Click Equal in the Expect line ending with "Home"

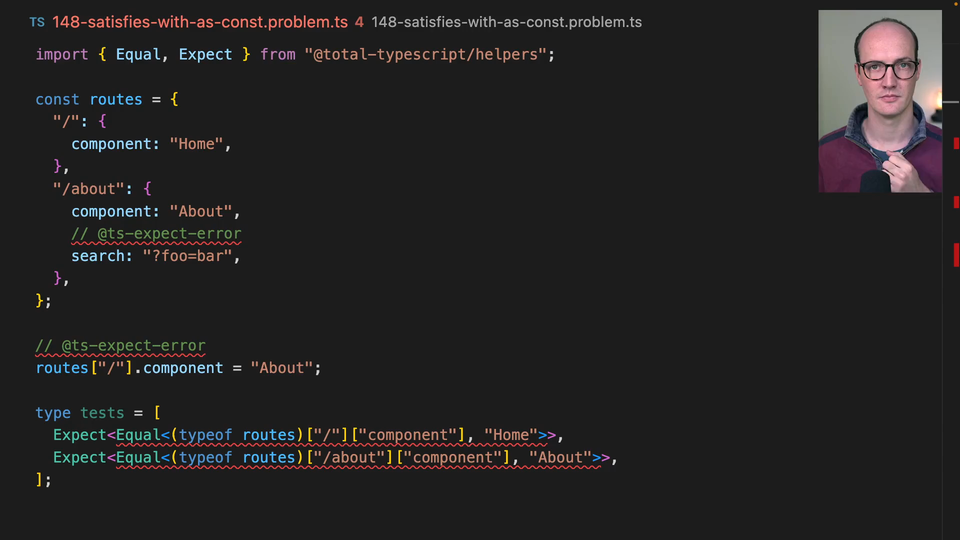coord(138,435)
